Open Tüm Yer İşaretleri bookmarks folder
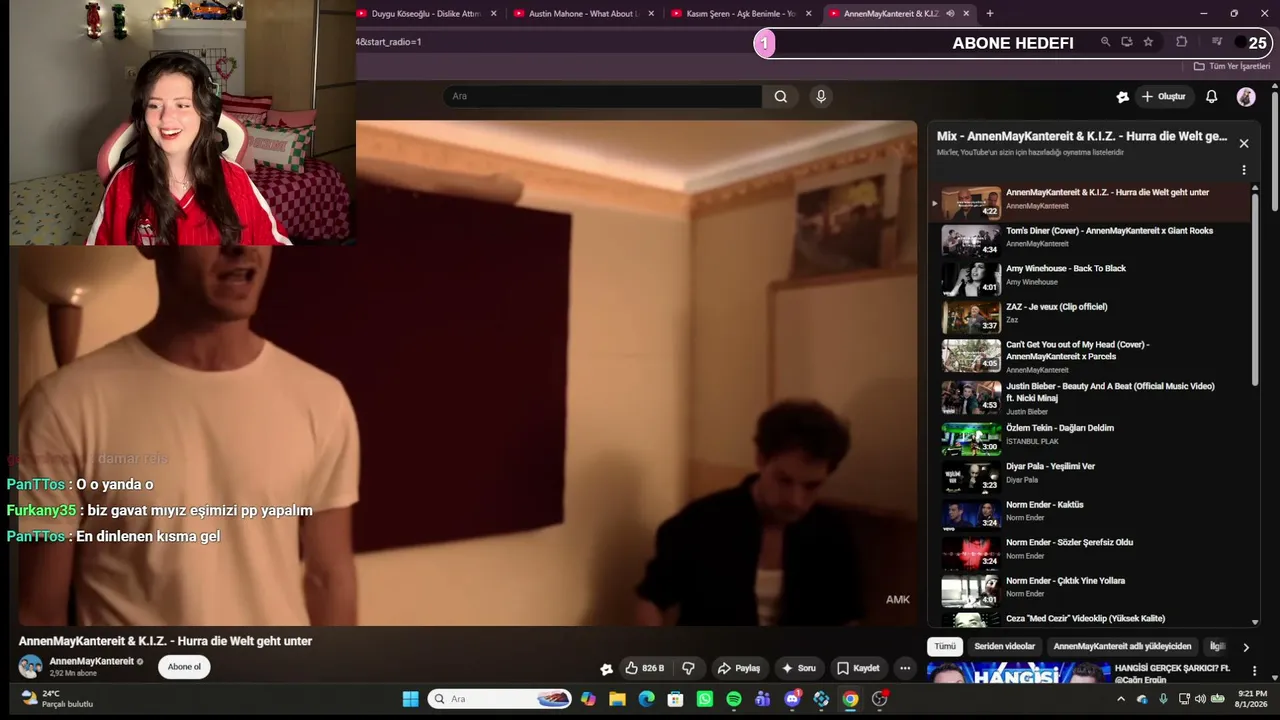Image resolution: width=1280 pixels, height=720 pixels. [1232, 66]
